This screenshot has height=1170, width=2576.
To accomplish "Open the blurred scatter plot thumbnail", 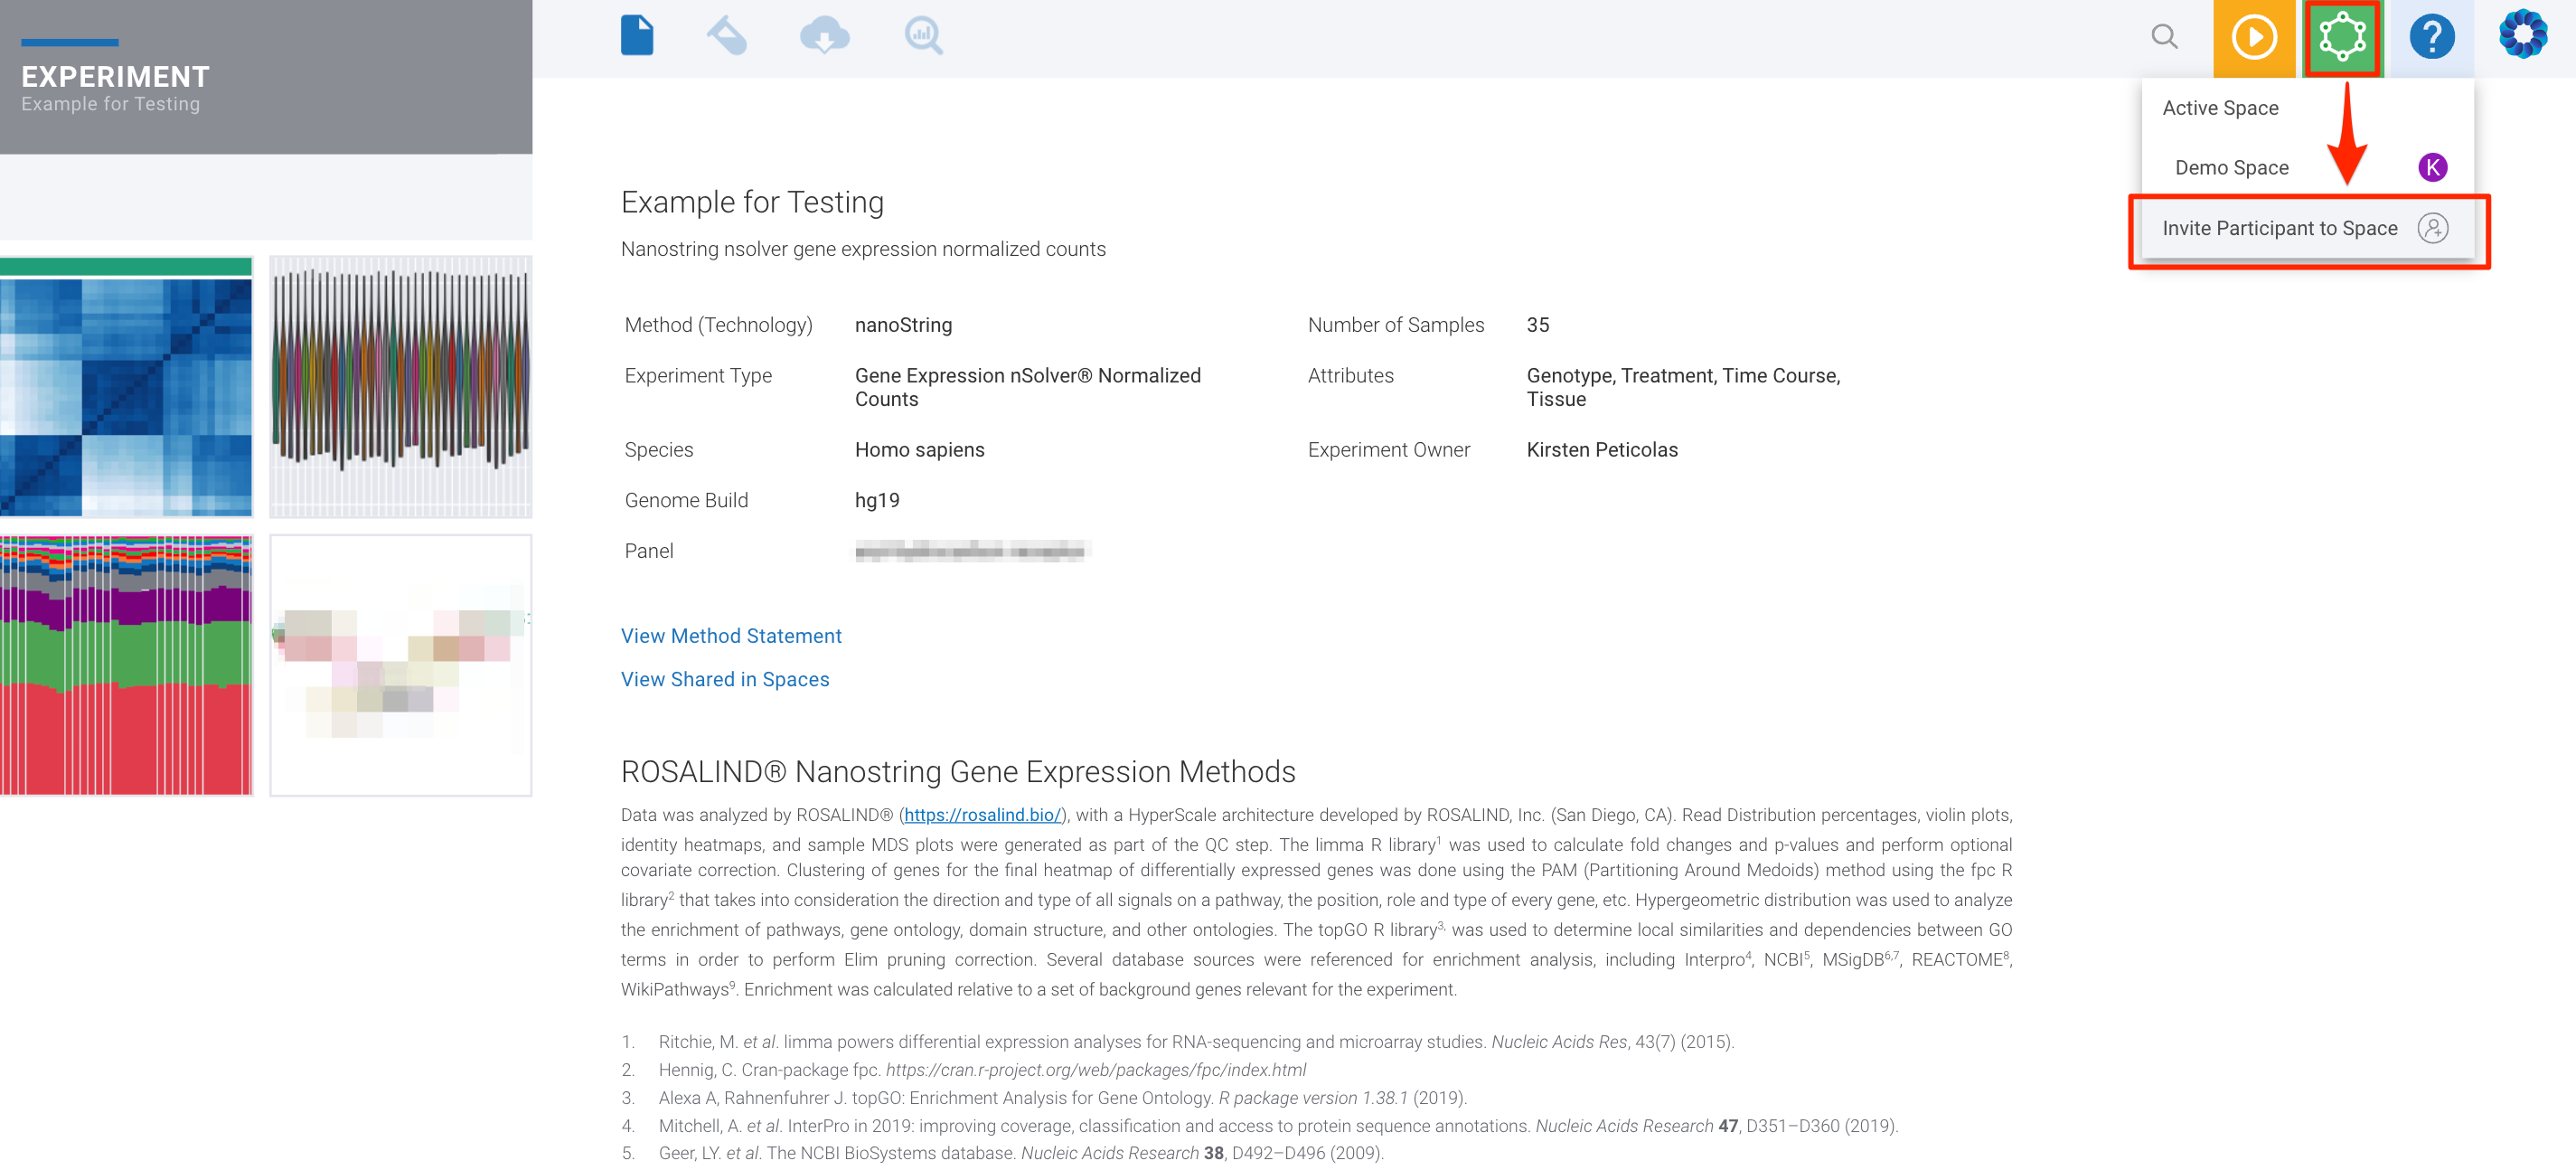I will [400, 665].
